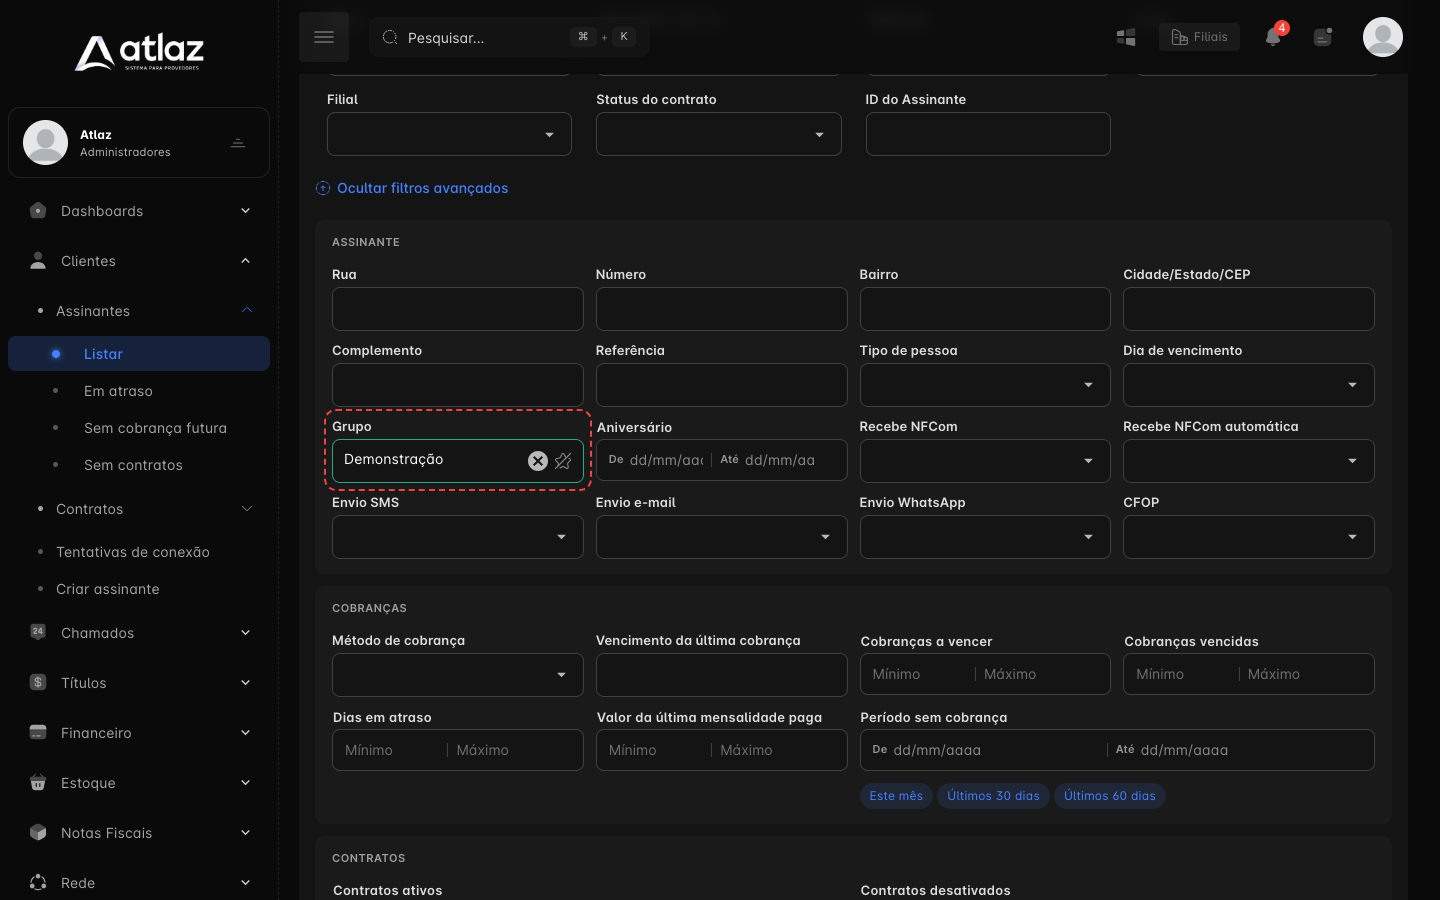Click the Atlaz logo
The height and width of the screenshot is (900, 1440).
click(x=139, y=52)
